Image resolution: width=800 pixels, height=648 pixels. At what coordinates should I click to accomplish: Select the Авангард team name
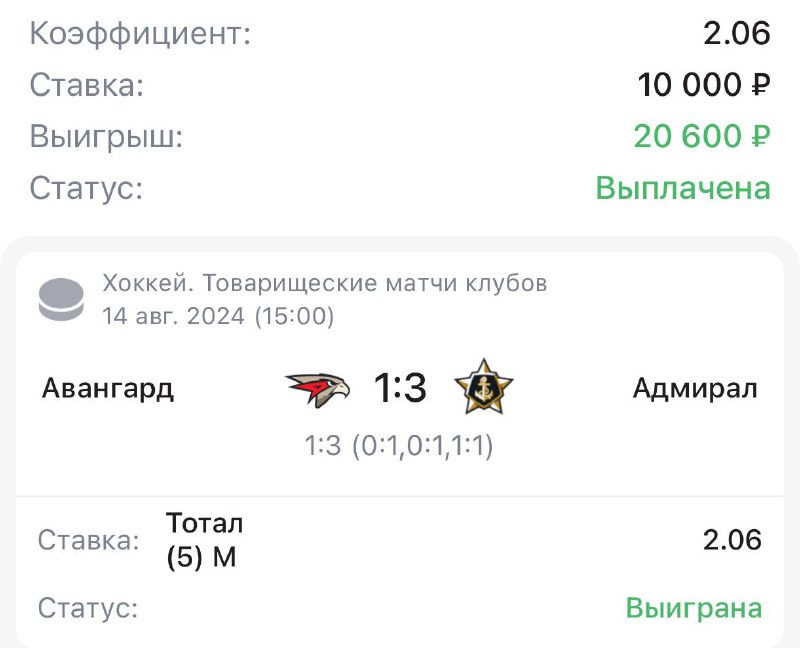pyautogui.click(x=108, y=388)
